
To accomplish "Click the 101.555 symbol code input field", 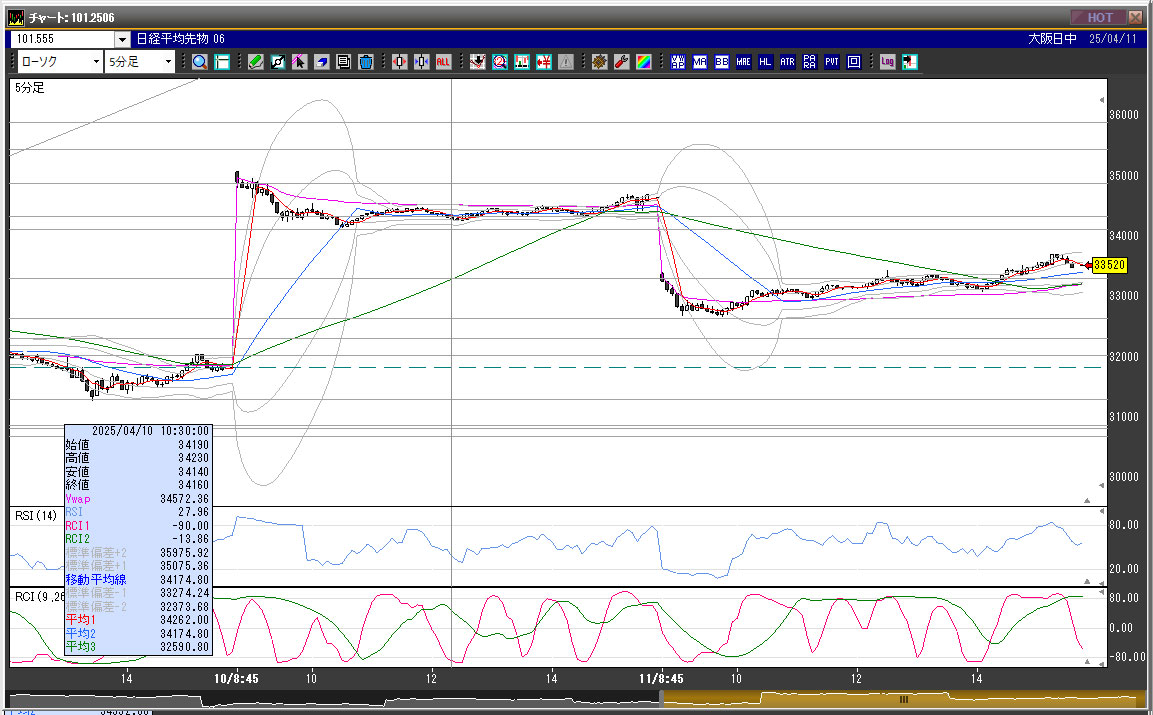I will tap(64, 39).
